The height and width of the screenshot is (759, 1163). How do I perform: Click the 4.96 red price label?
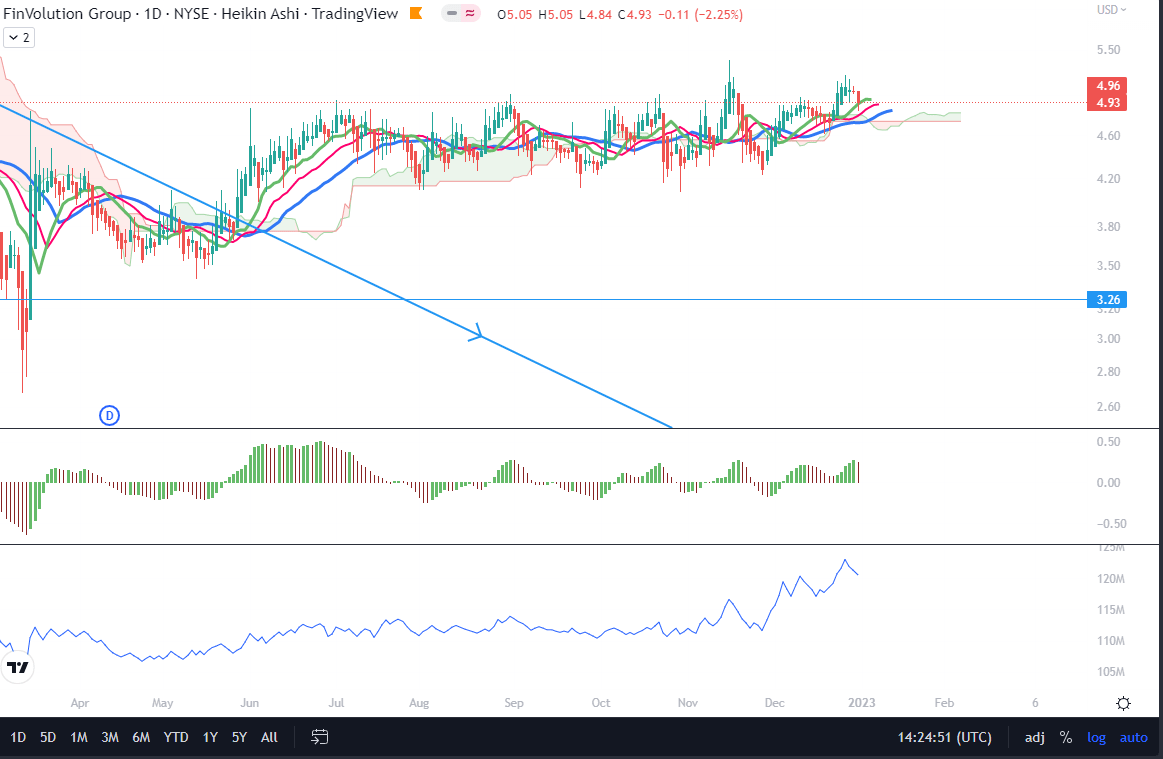[1107, 86]
